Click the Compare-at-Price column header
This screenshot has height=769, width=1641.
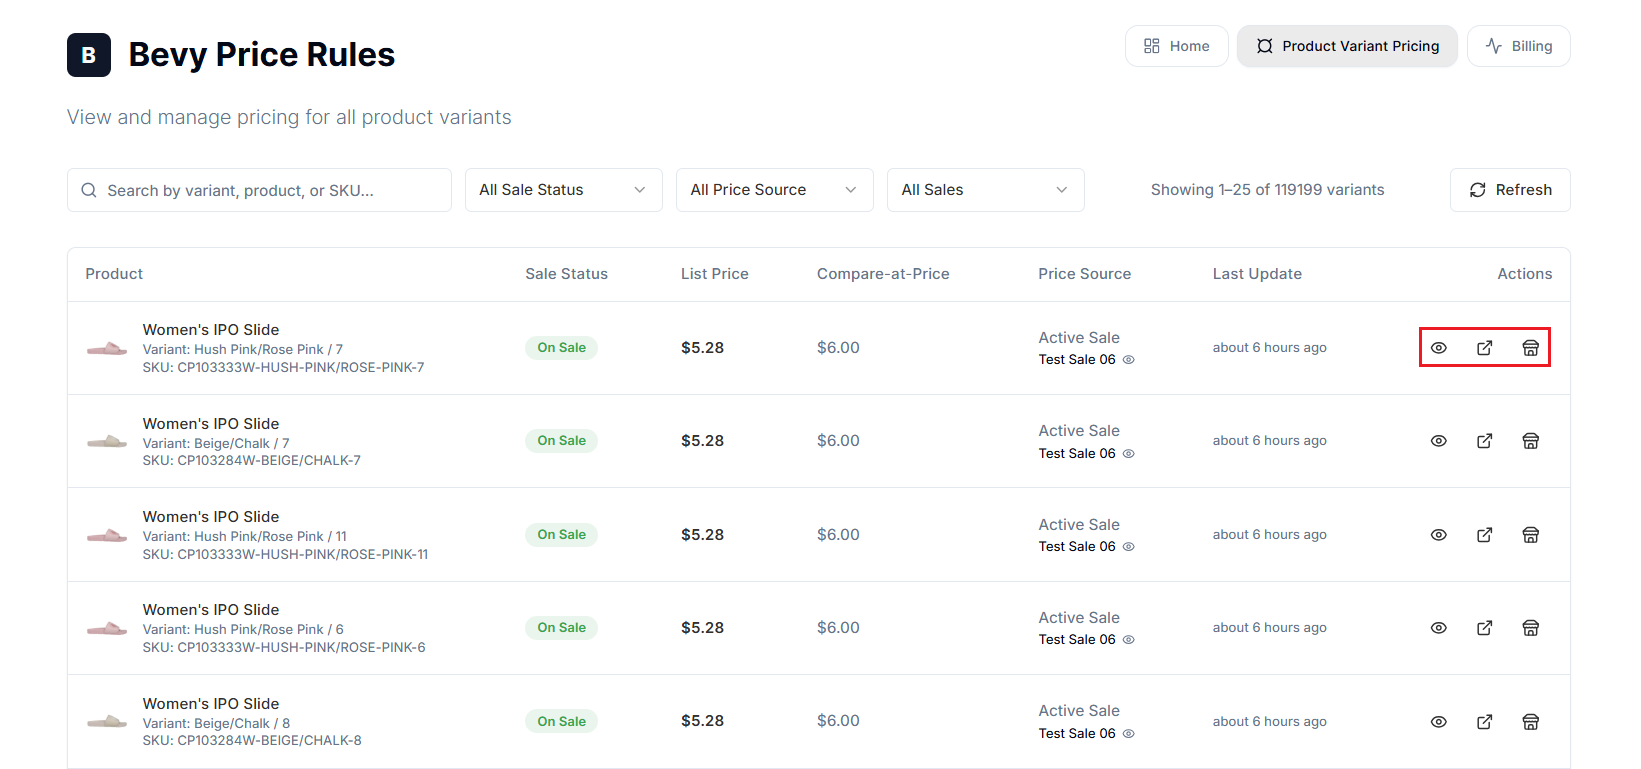[x=883, y=274]
